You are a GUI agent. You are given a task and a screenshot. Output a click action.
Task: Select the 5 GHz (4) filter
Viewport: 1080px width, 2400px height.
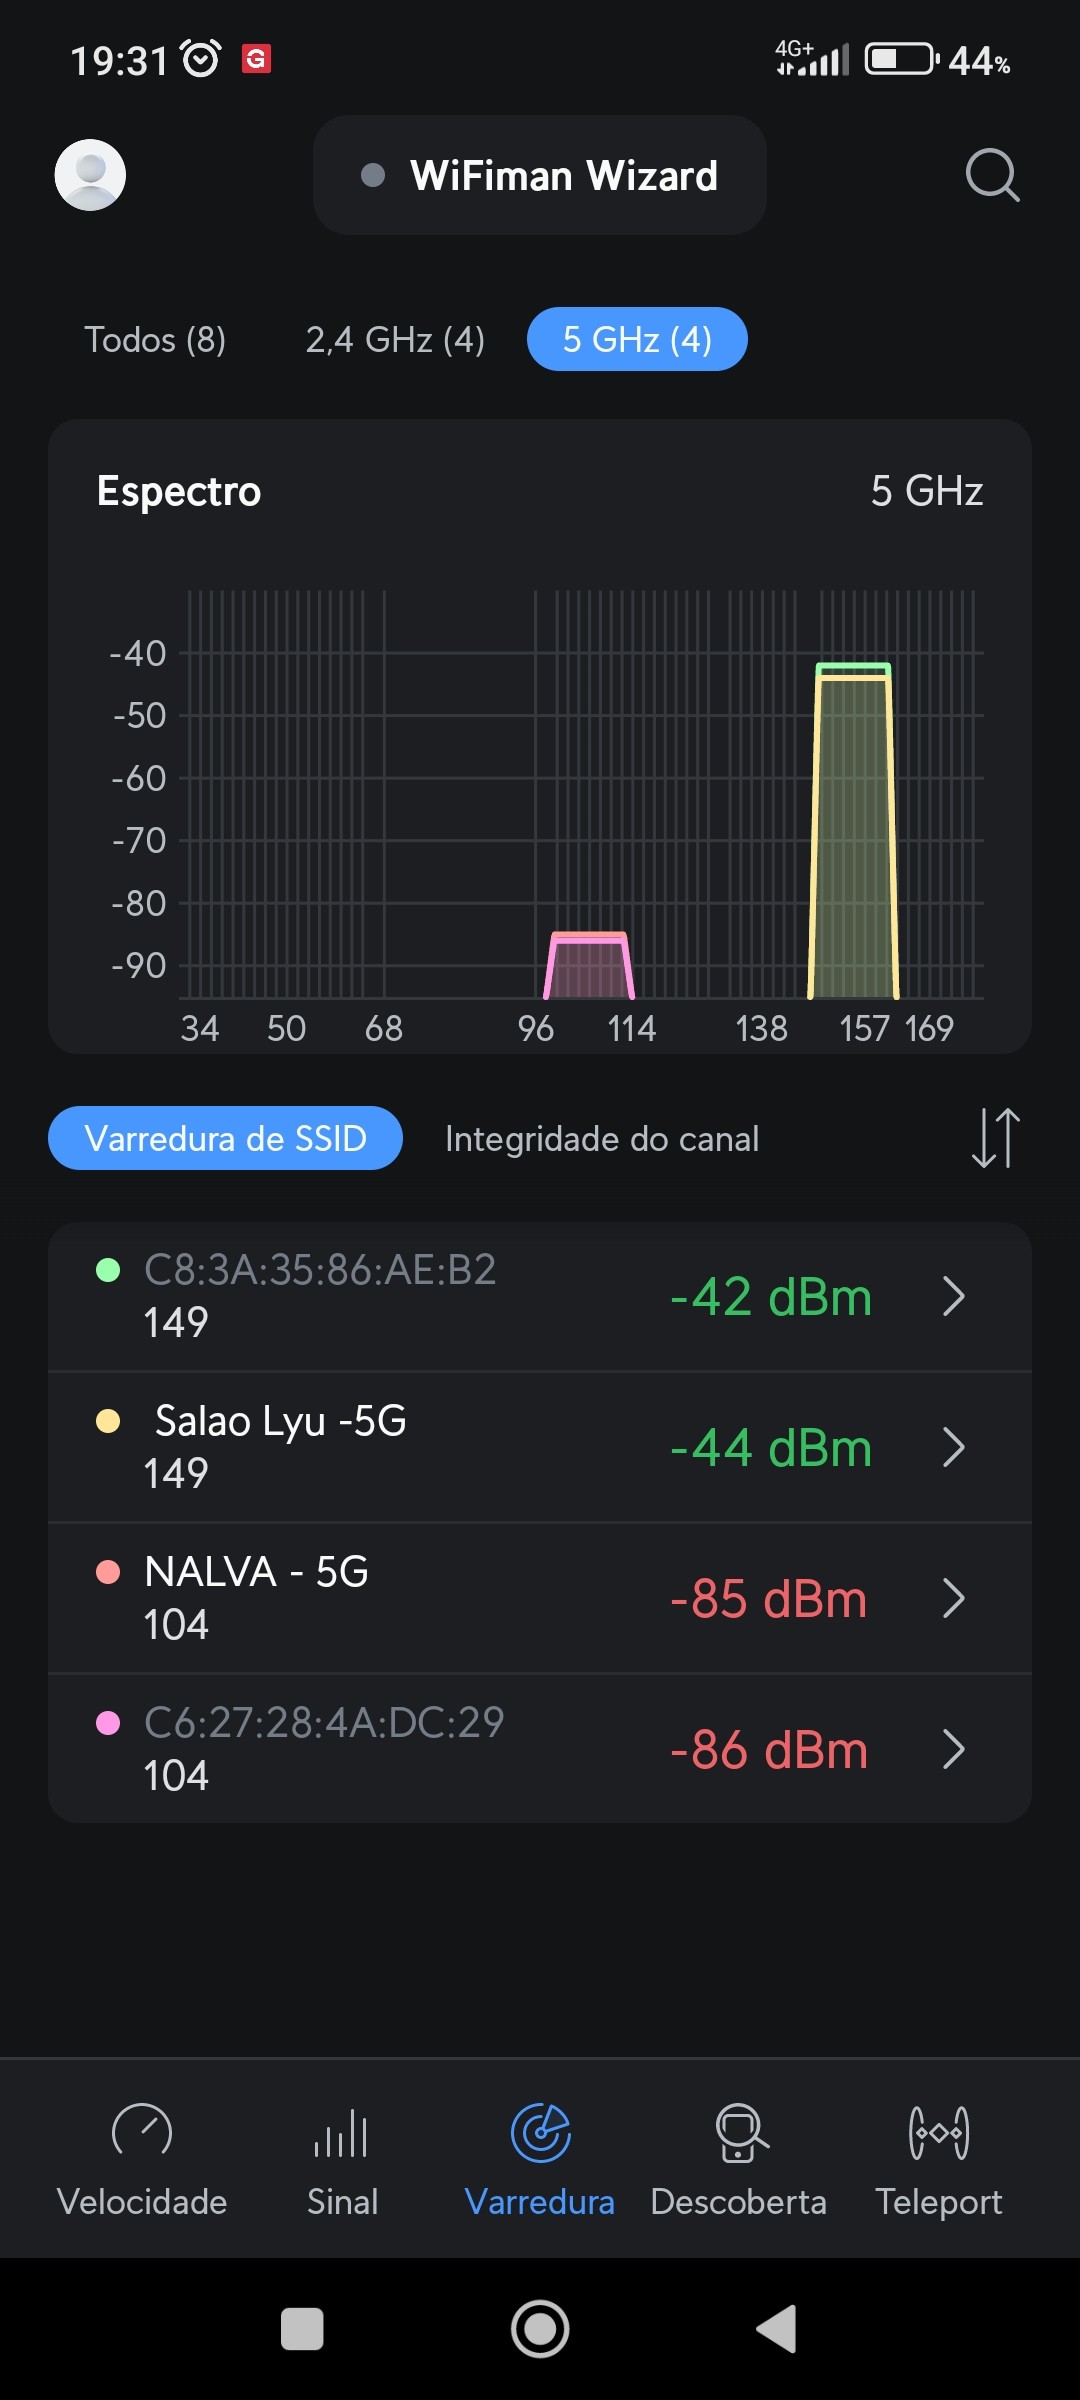[x=637, y=340]
